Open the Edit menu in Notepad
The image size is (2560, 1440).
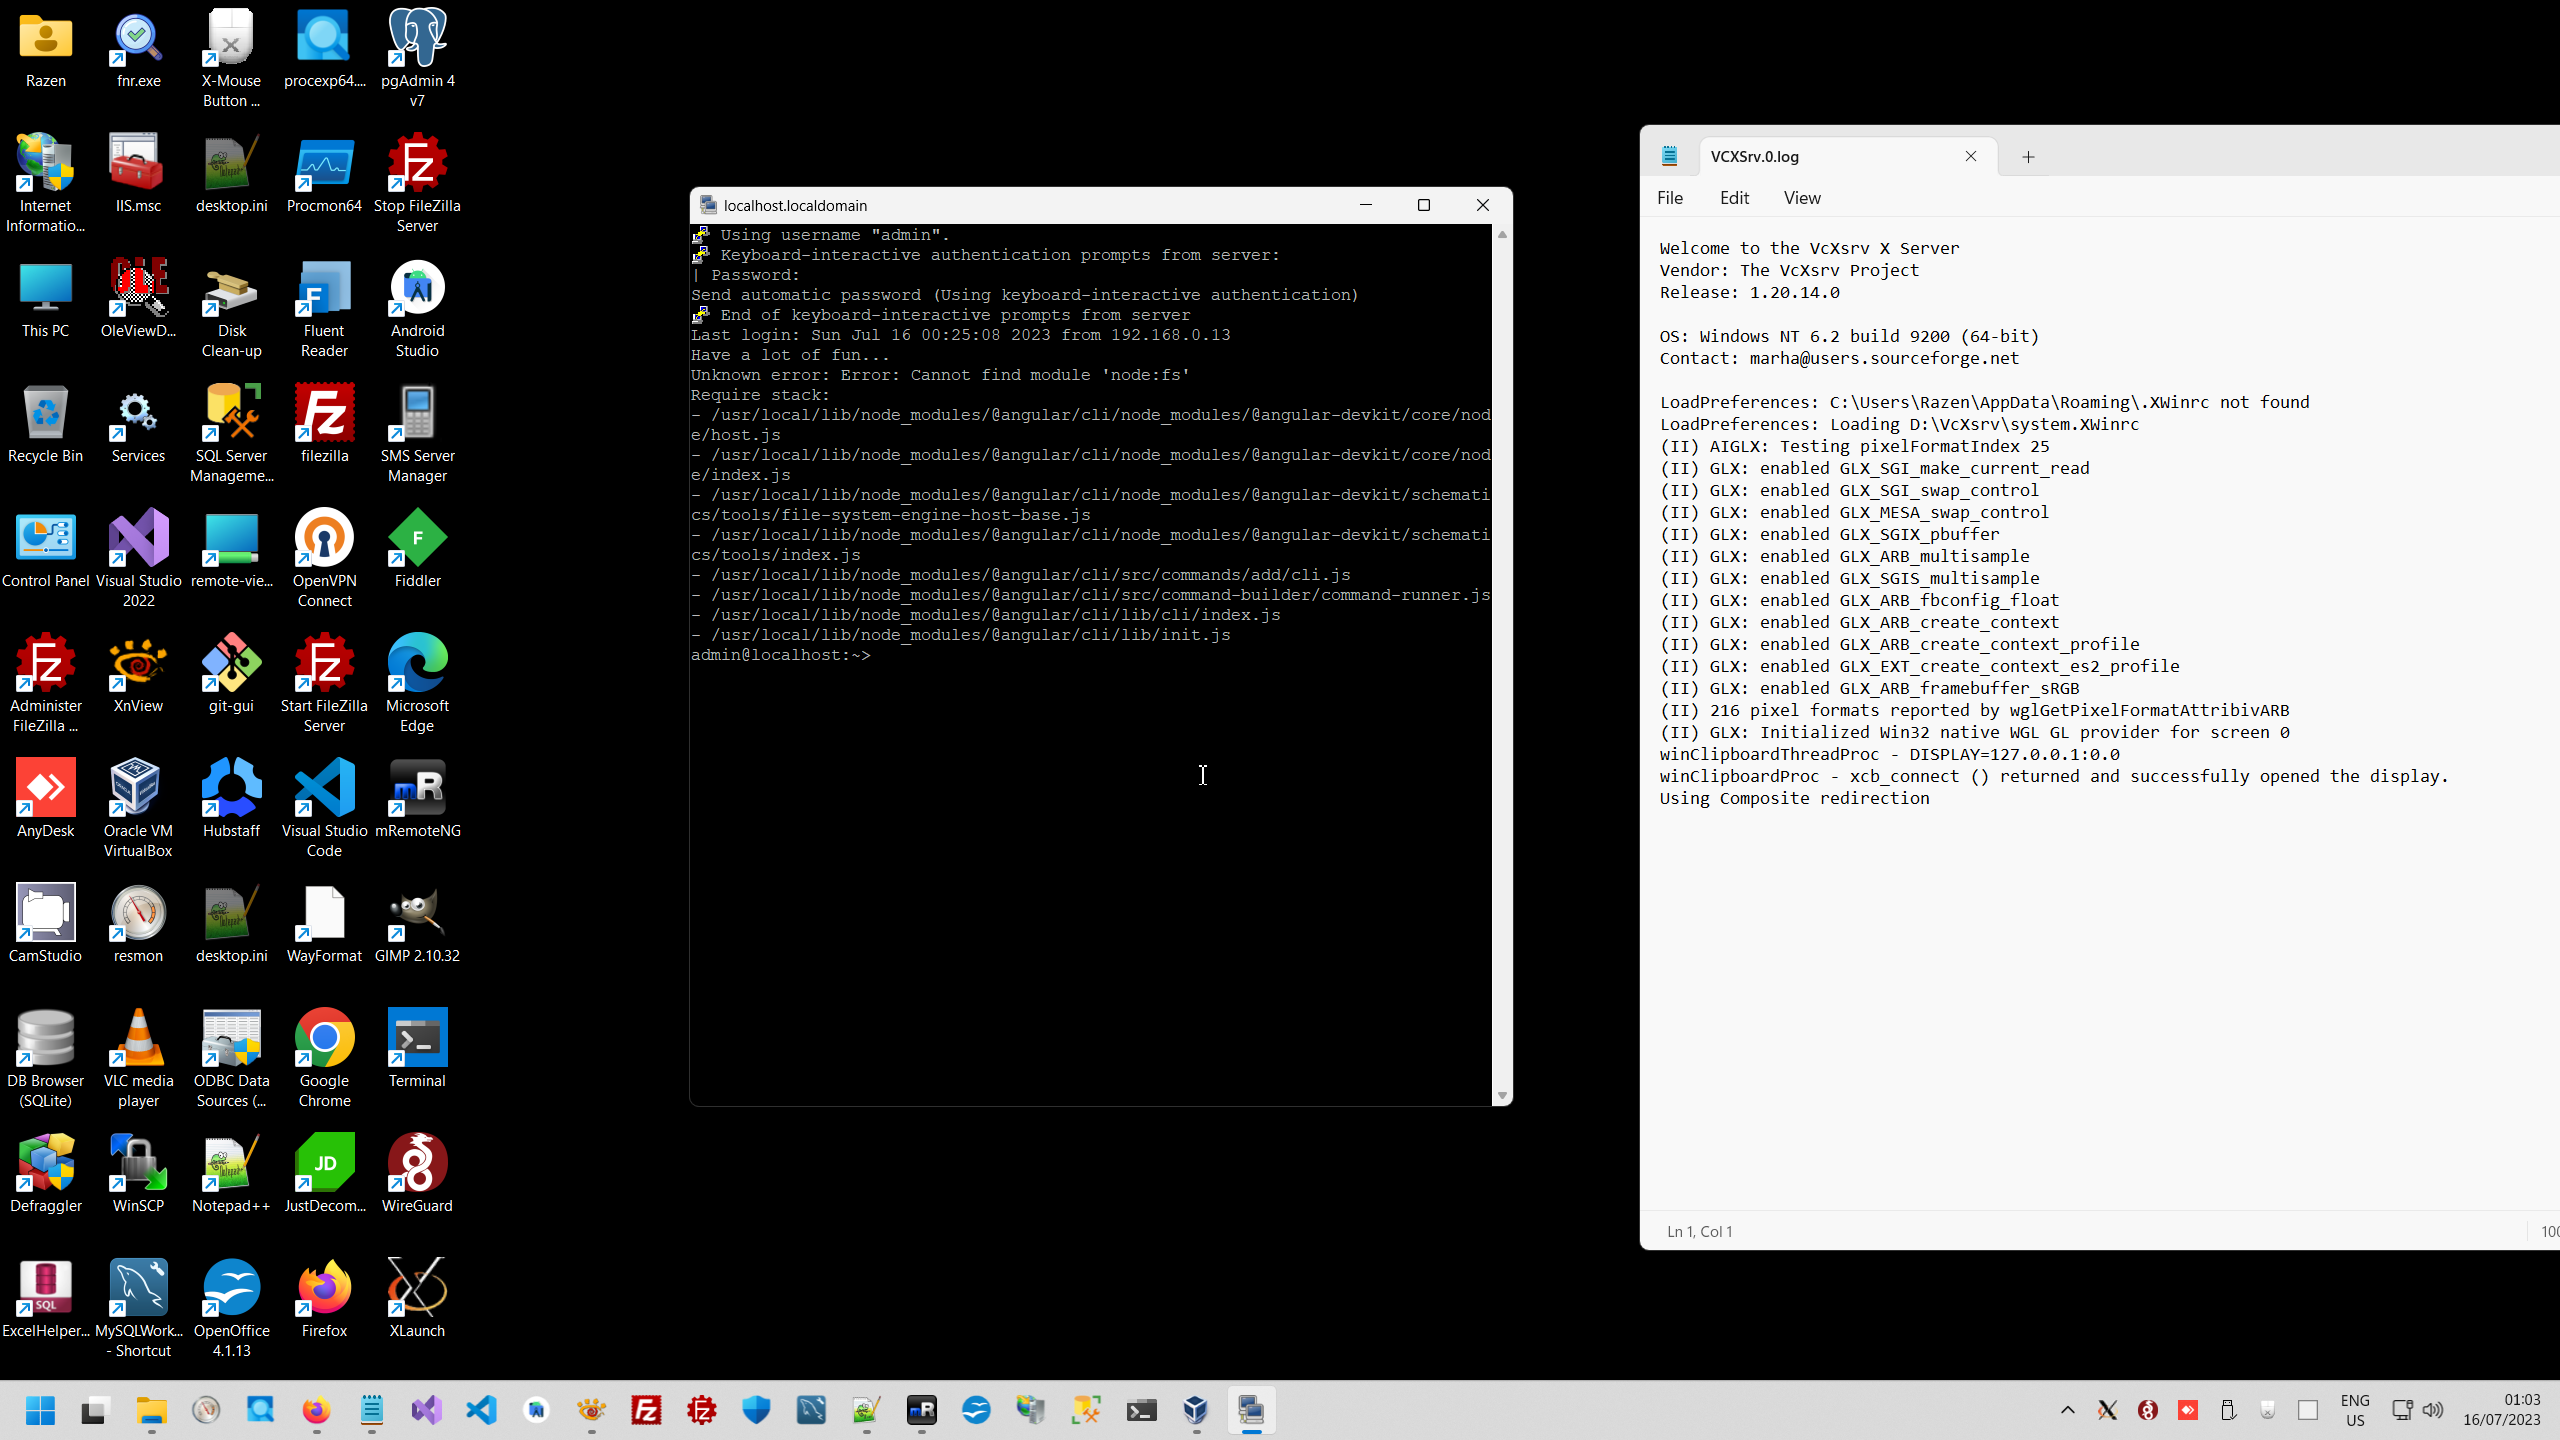(1733, 197)
